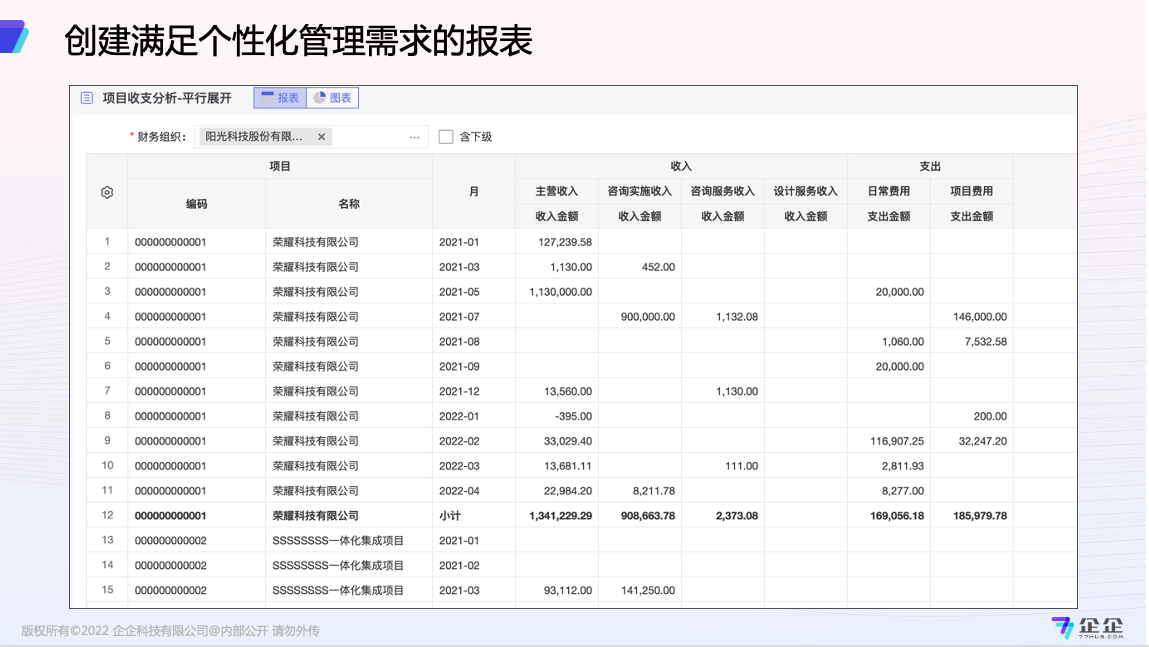Enable the 含下级 checkbox

pos(446,137)
